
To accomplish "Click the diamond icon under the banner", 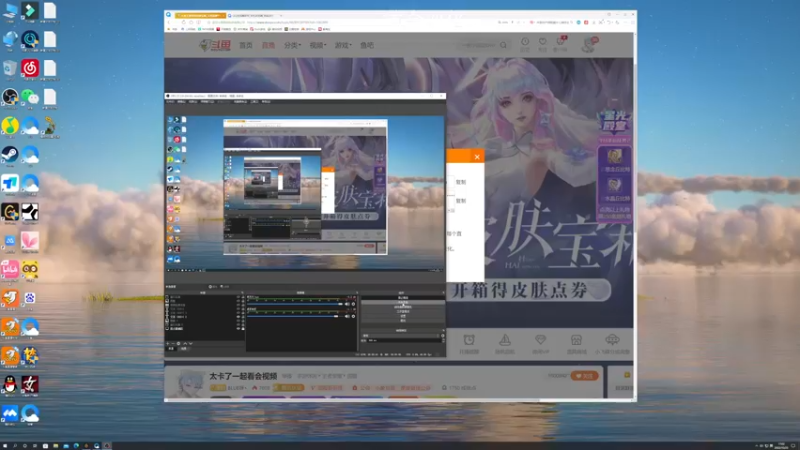I will [540, 340].
